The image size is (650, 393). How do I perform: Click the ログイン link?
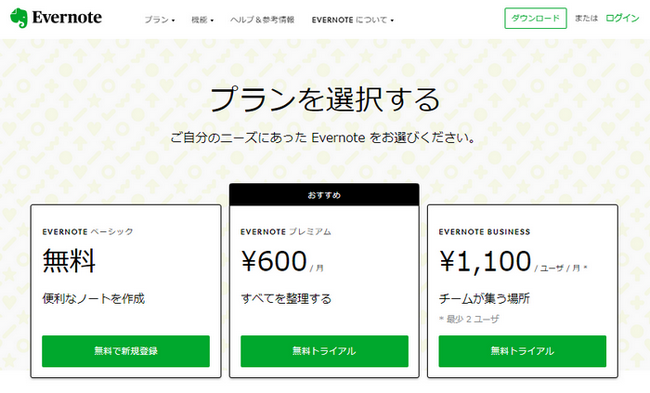tap(622, 18)
